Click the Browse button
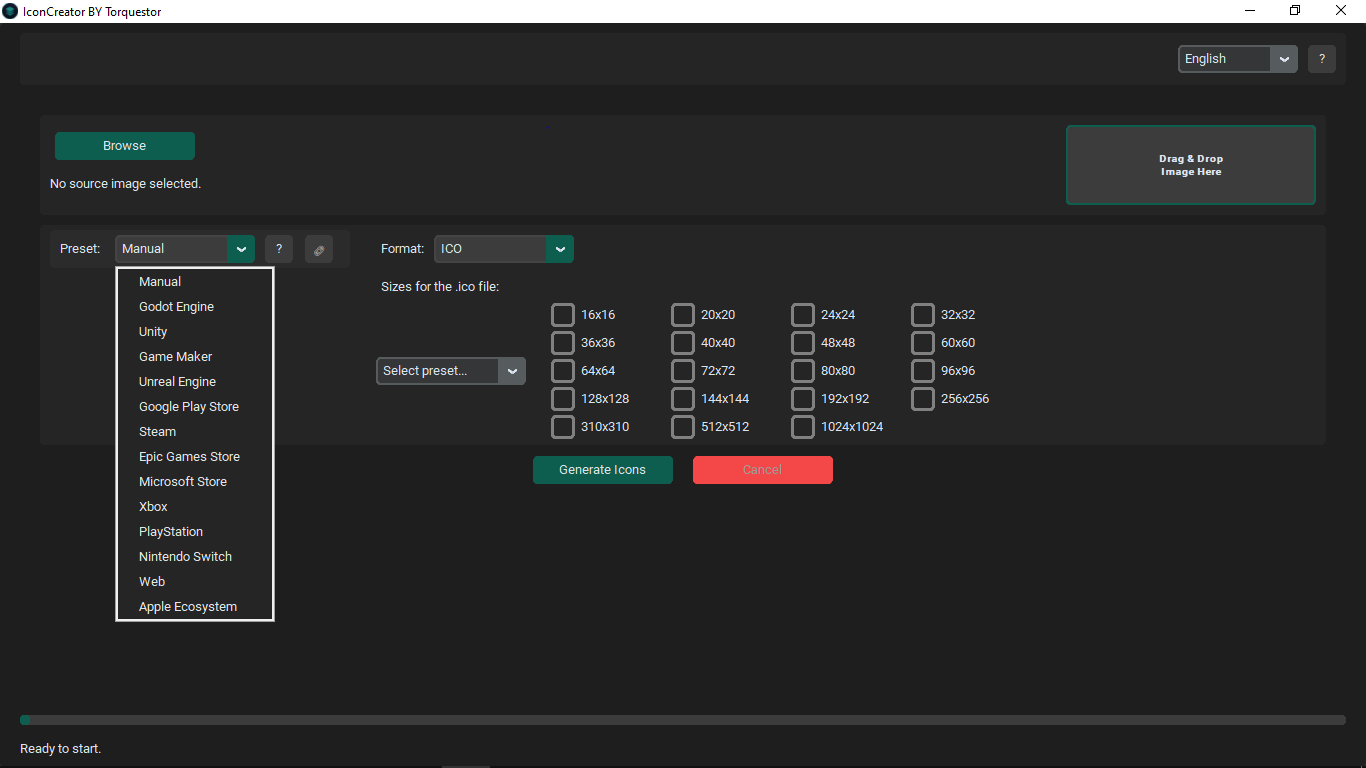The width and height of the screenshot is (1366, 768). click(125, 146)
